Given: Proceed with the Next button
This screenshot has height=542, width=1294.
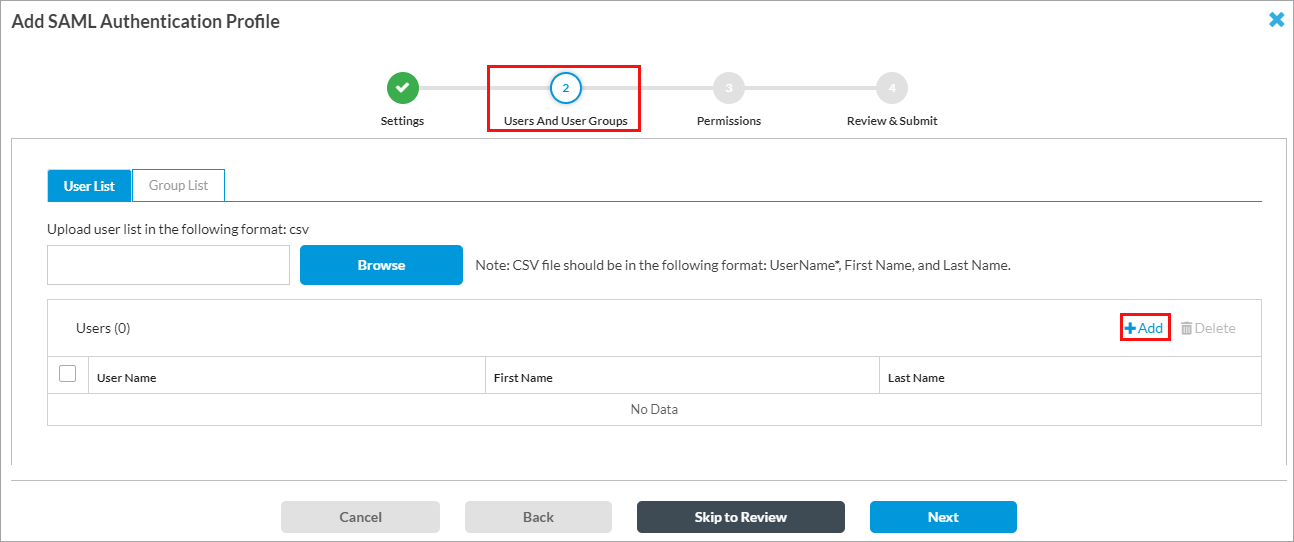Looking at the screenshot, I should (942, 517).
